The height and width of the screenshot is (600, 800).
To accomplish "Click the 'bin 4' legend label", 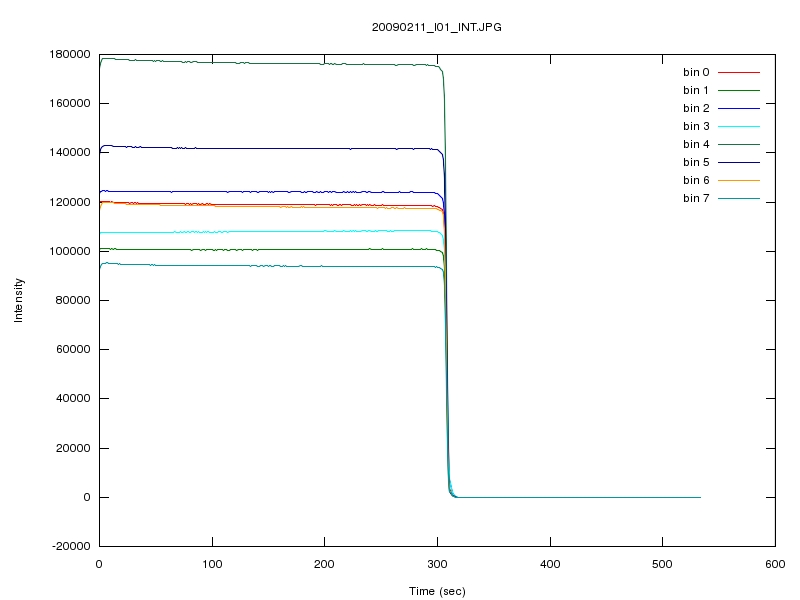I will pos(696,144).
